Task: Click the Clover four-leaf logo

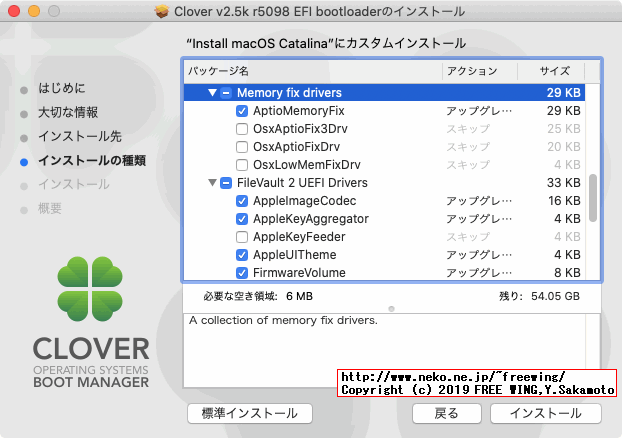Action: [x=90, y=289]
